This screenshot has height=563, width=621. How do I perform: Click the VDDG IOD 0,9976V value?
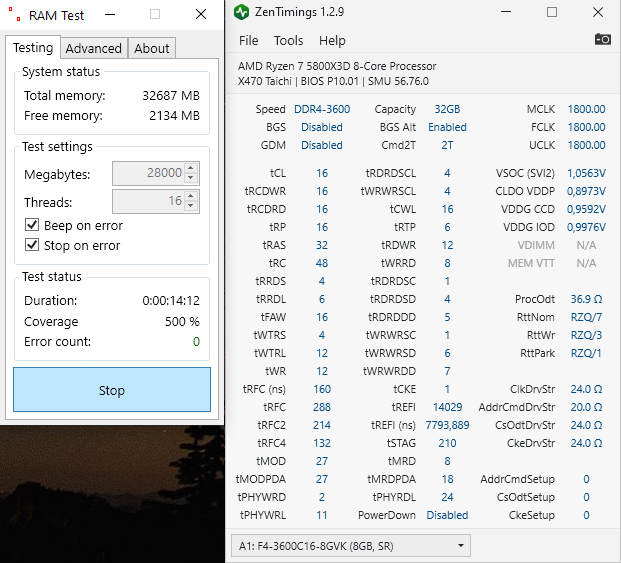pos(586,227)
